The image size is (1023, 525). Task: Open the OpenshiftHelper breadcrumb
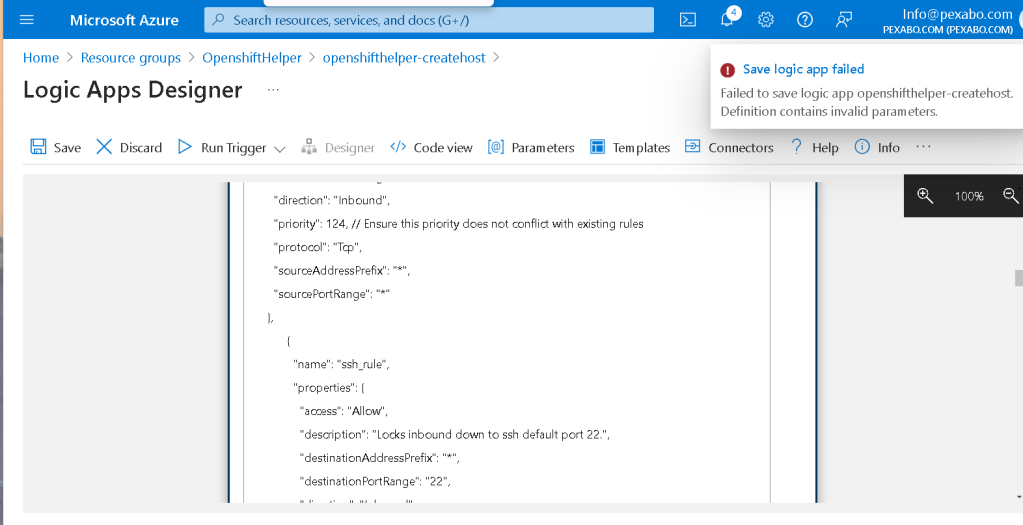coord(252,57)
